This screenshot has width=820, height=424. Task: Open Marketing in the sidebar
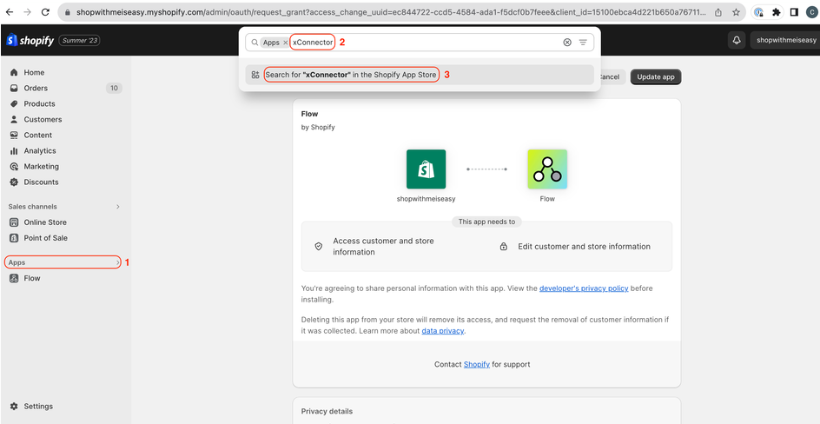41,166
